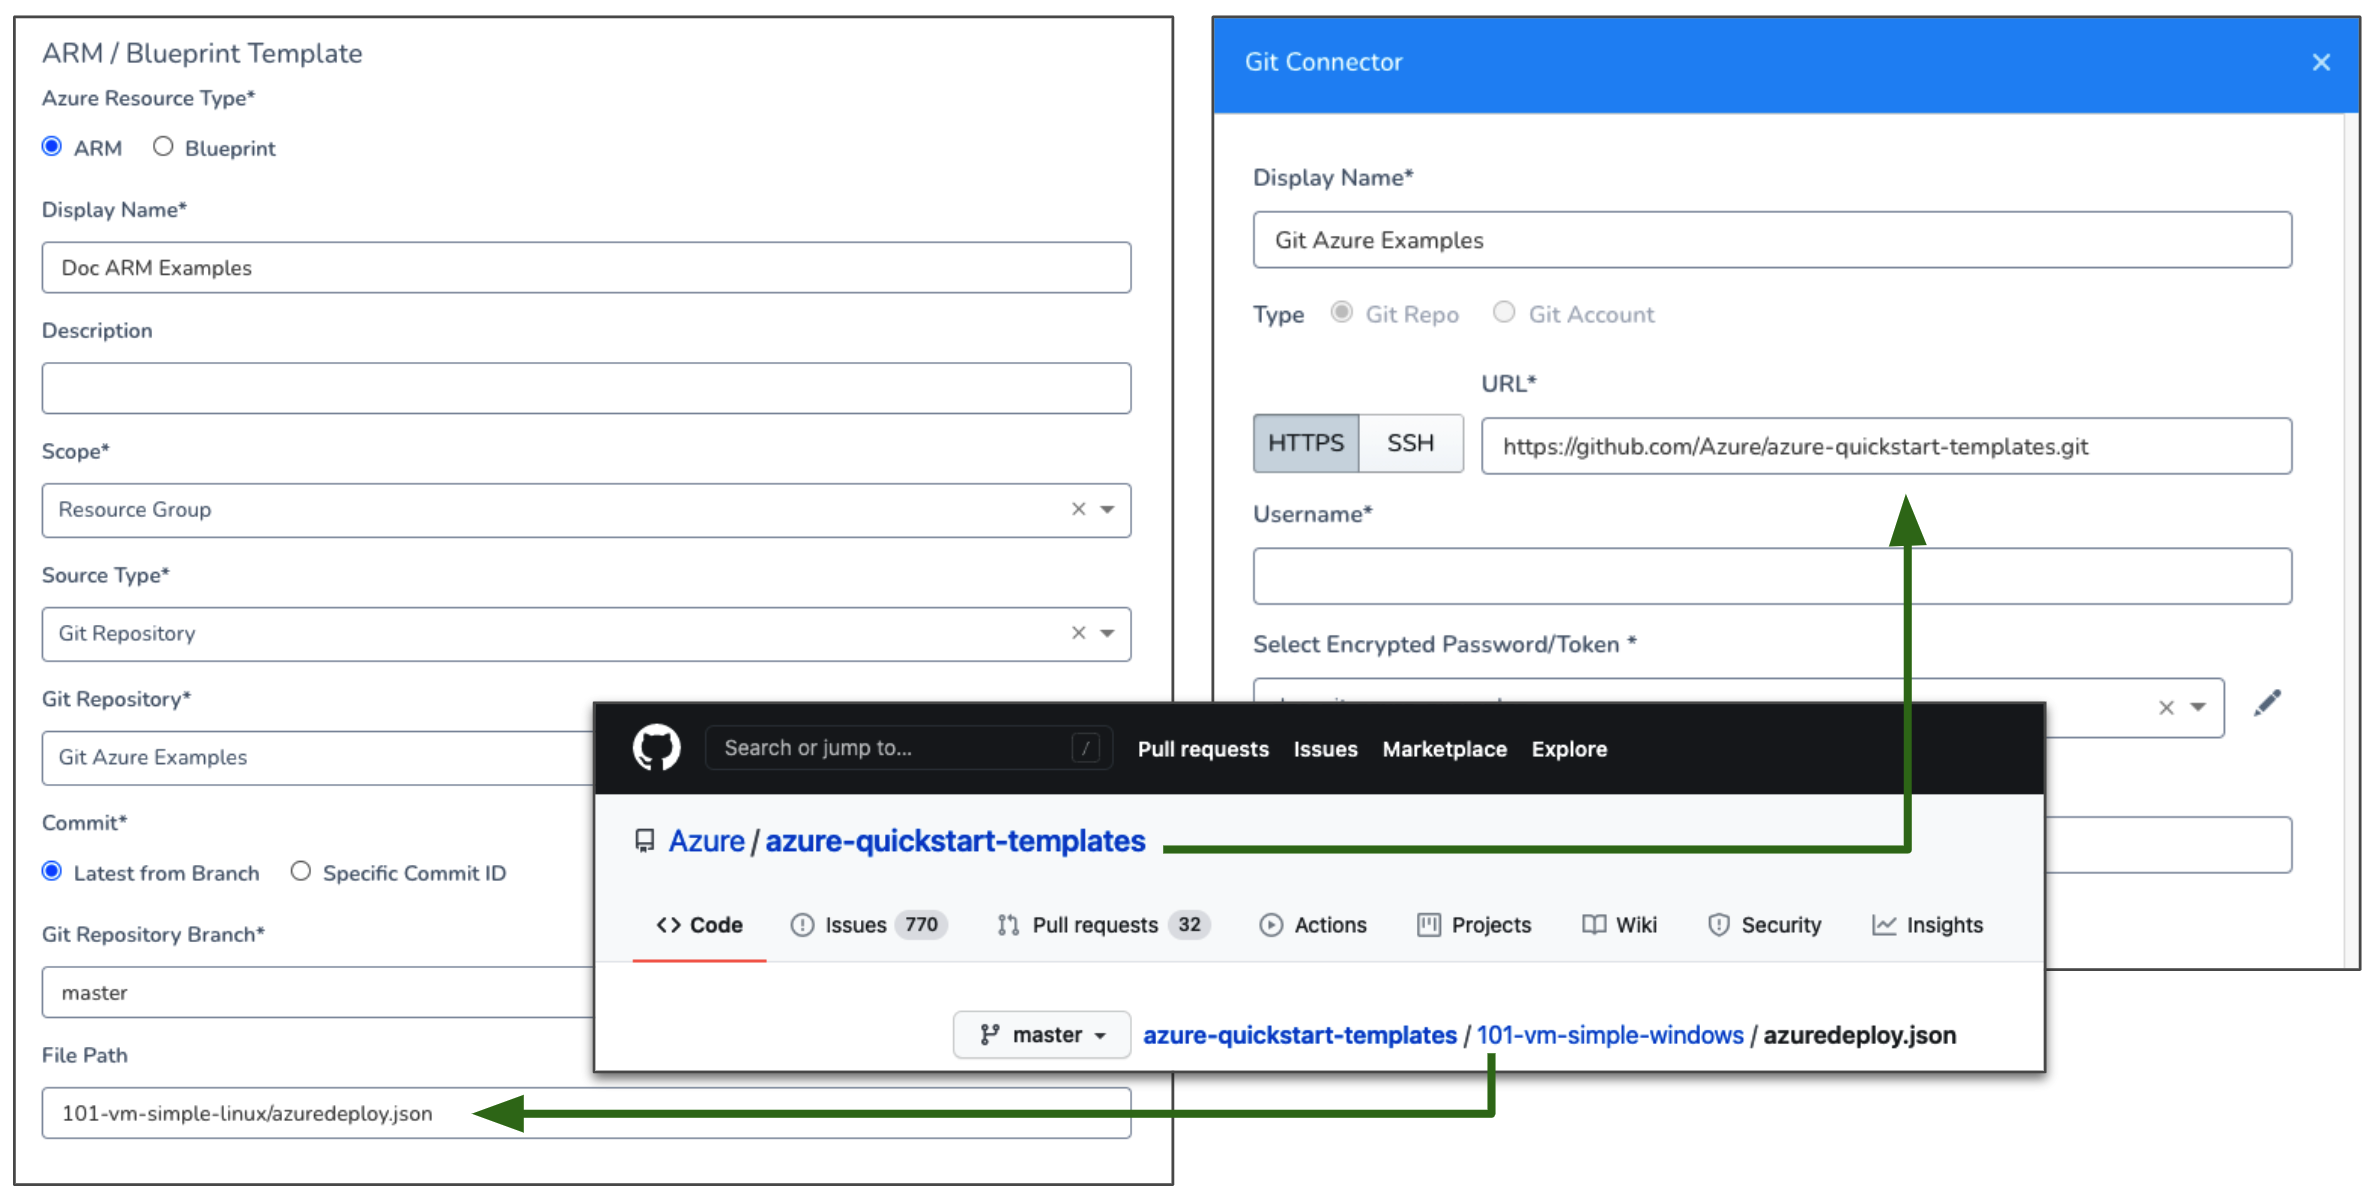Select Git Repo connector type
This screenshot has height=1202, width=2370.
click(x=1342, y=313)
